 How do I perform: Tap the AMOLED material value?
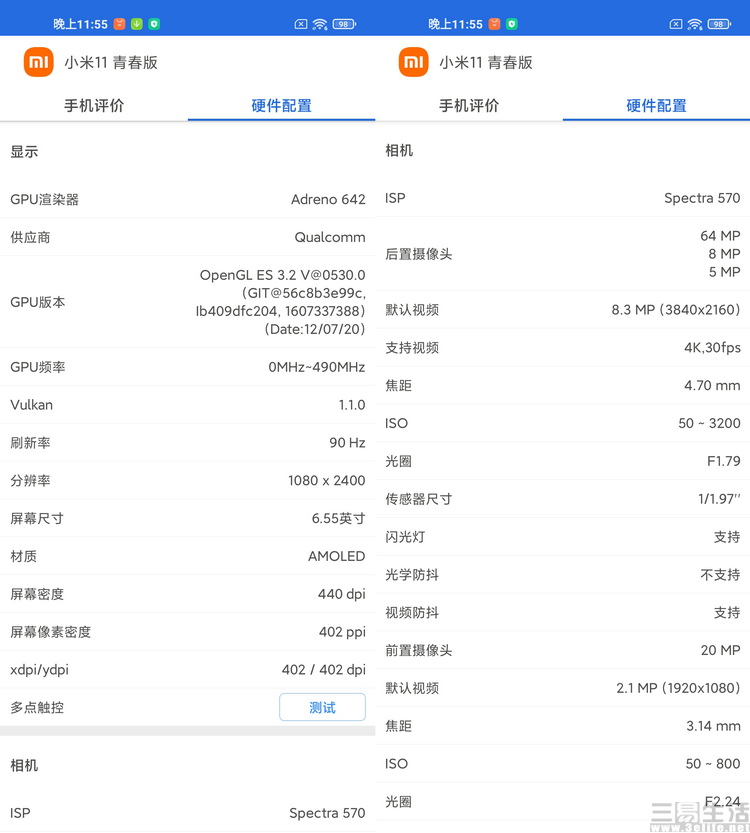[x=337, y=556]
